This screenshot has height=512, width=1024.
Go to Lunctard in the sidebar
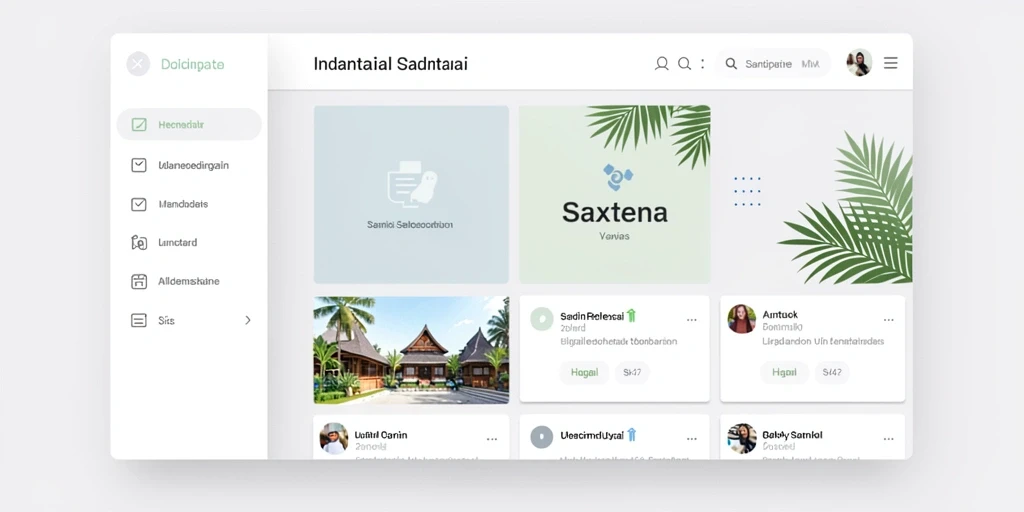coord(189,242)
